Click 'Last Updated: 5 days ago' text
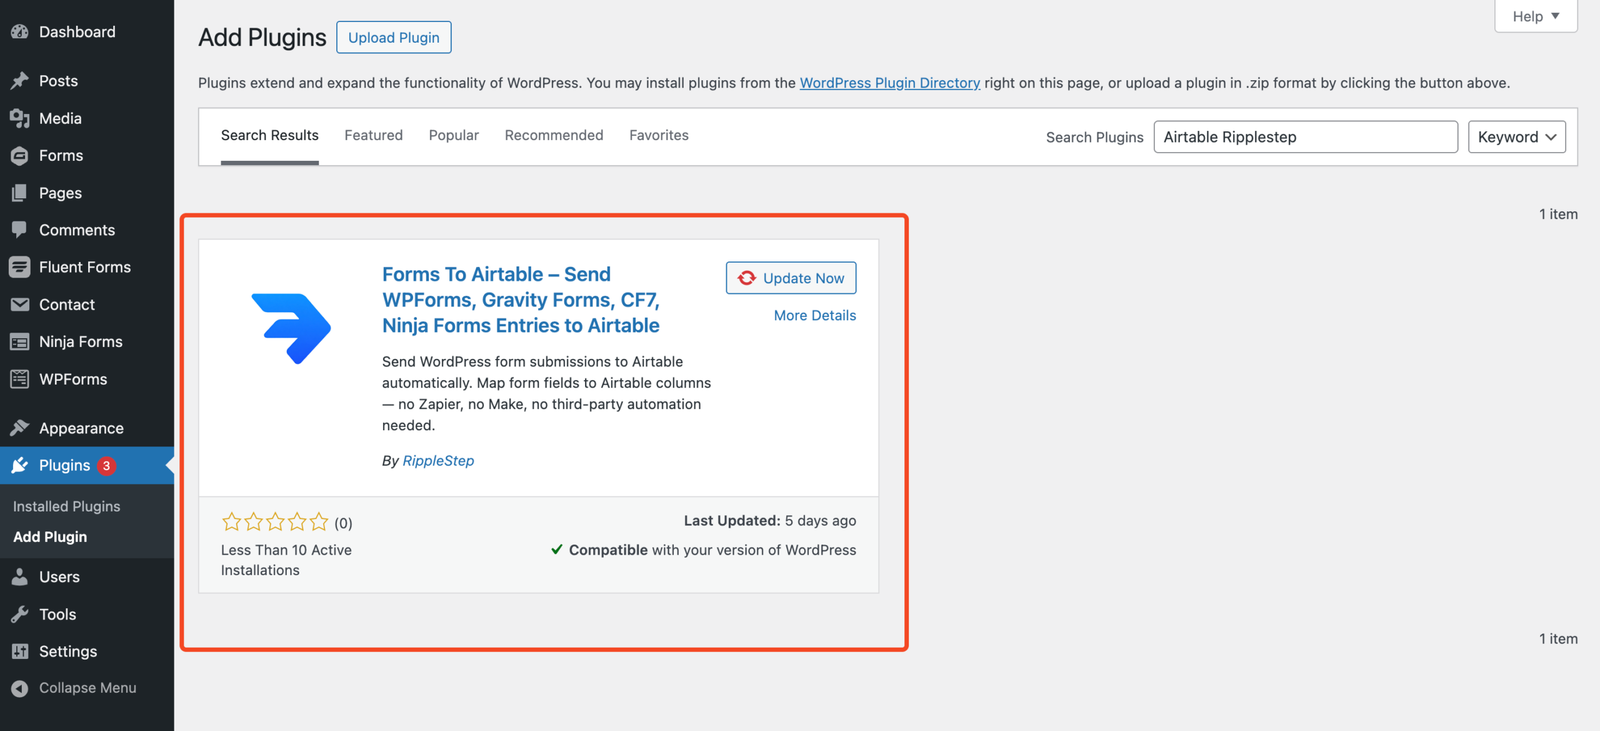Image resolution: width=1600 pixels, height=731 pixels. tap(770, 521)
